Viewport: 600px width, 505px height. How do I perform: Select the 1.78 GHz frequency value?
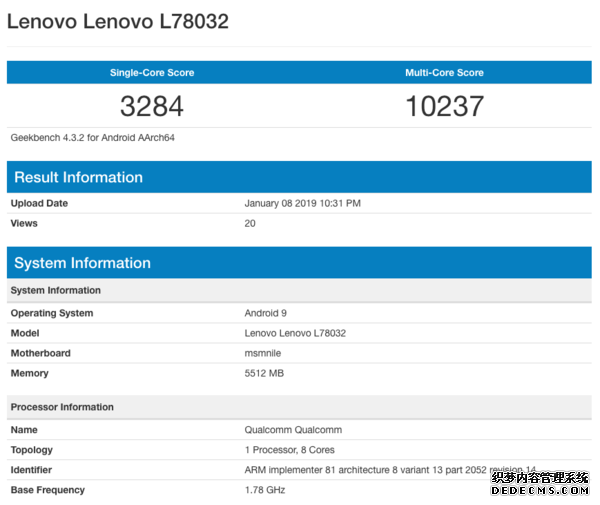point(265,490)
